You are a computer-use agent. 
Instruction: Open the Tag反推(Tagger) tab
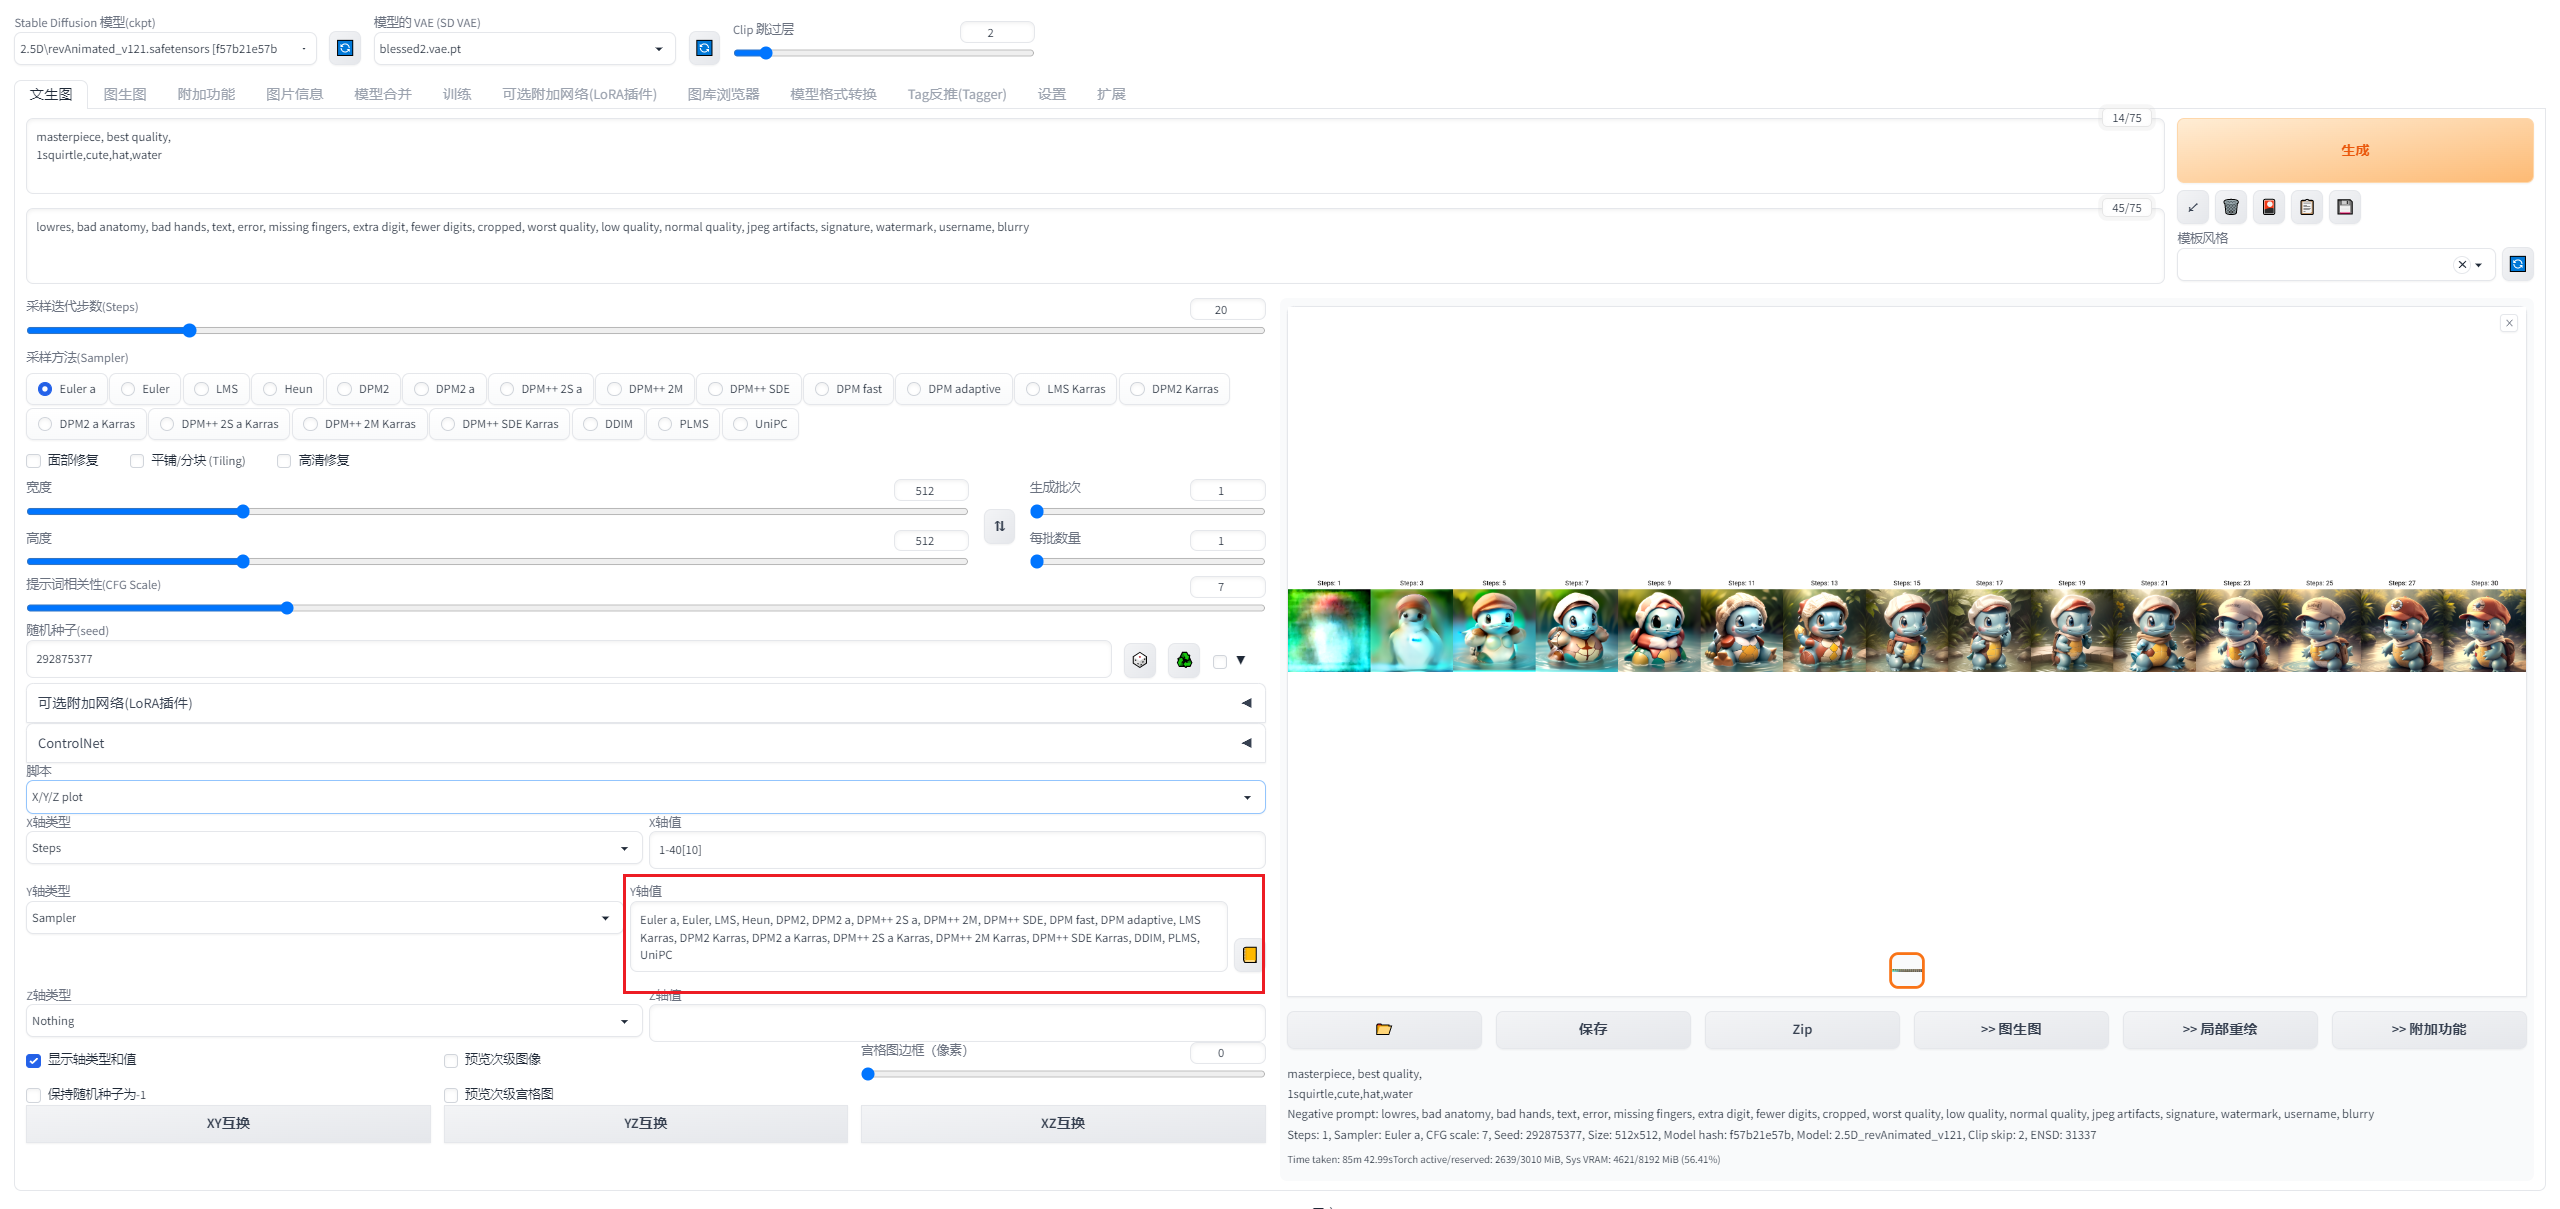pos(956,94)
